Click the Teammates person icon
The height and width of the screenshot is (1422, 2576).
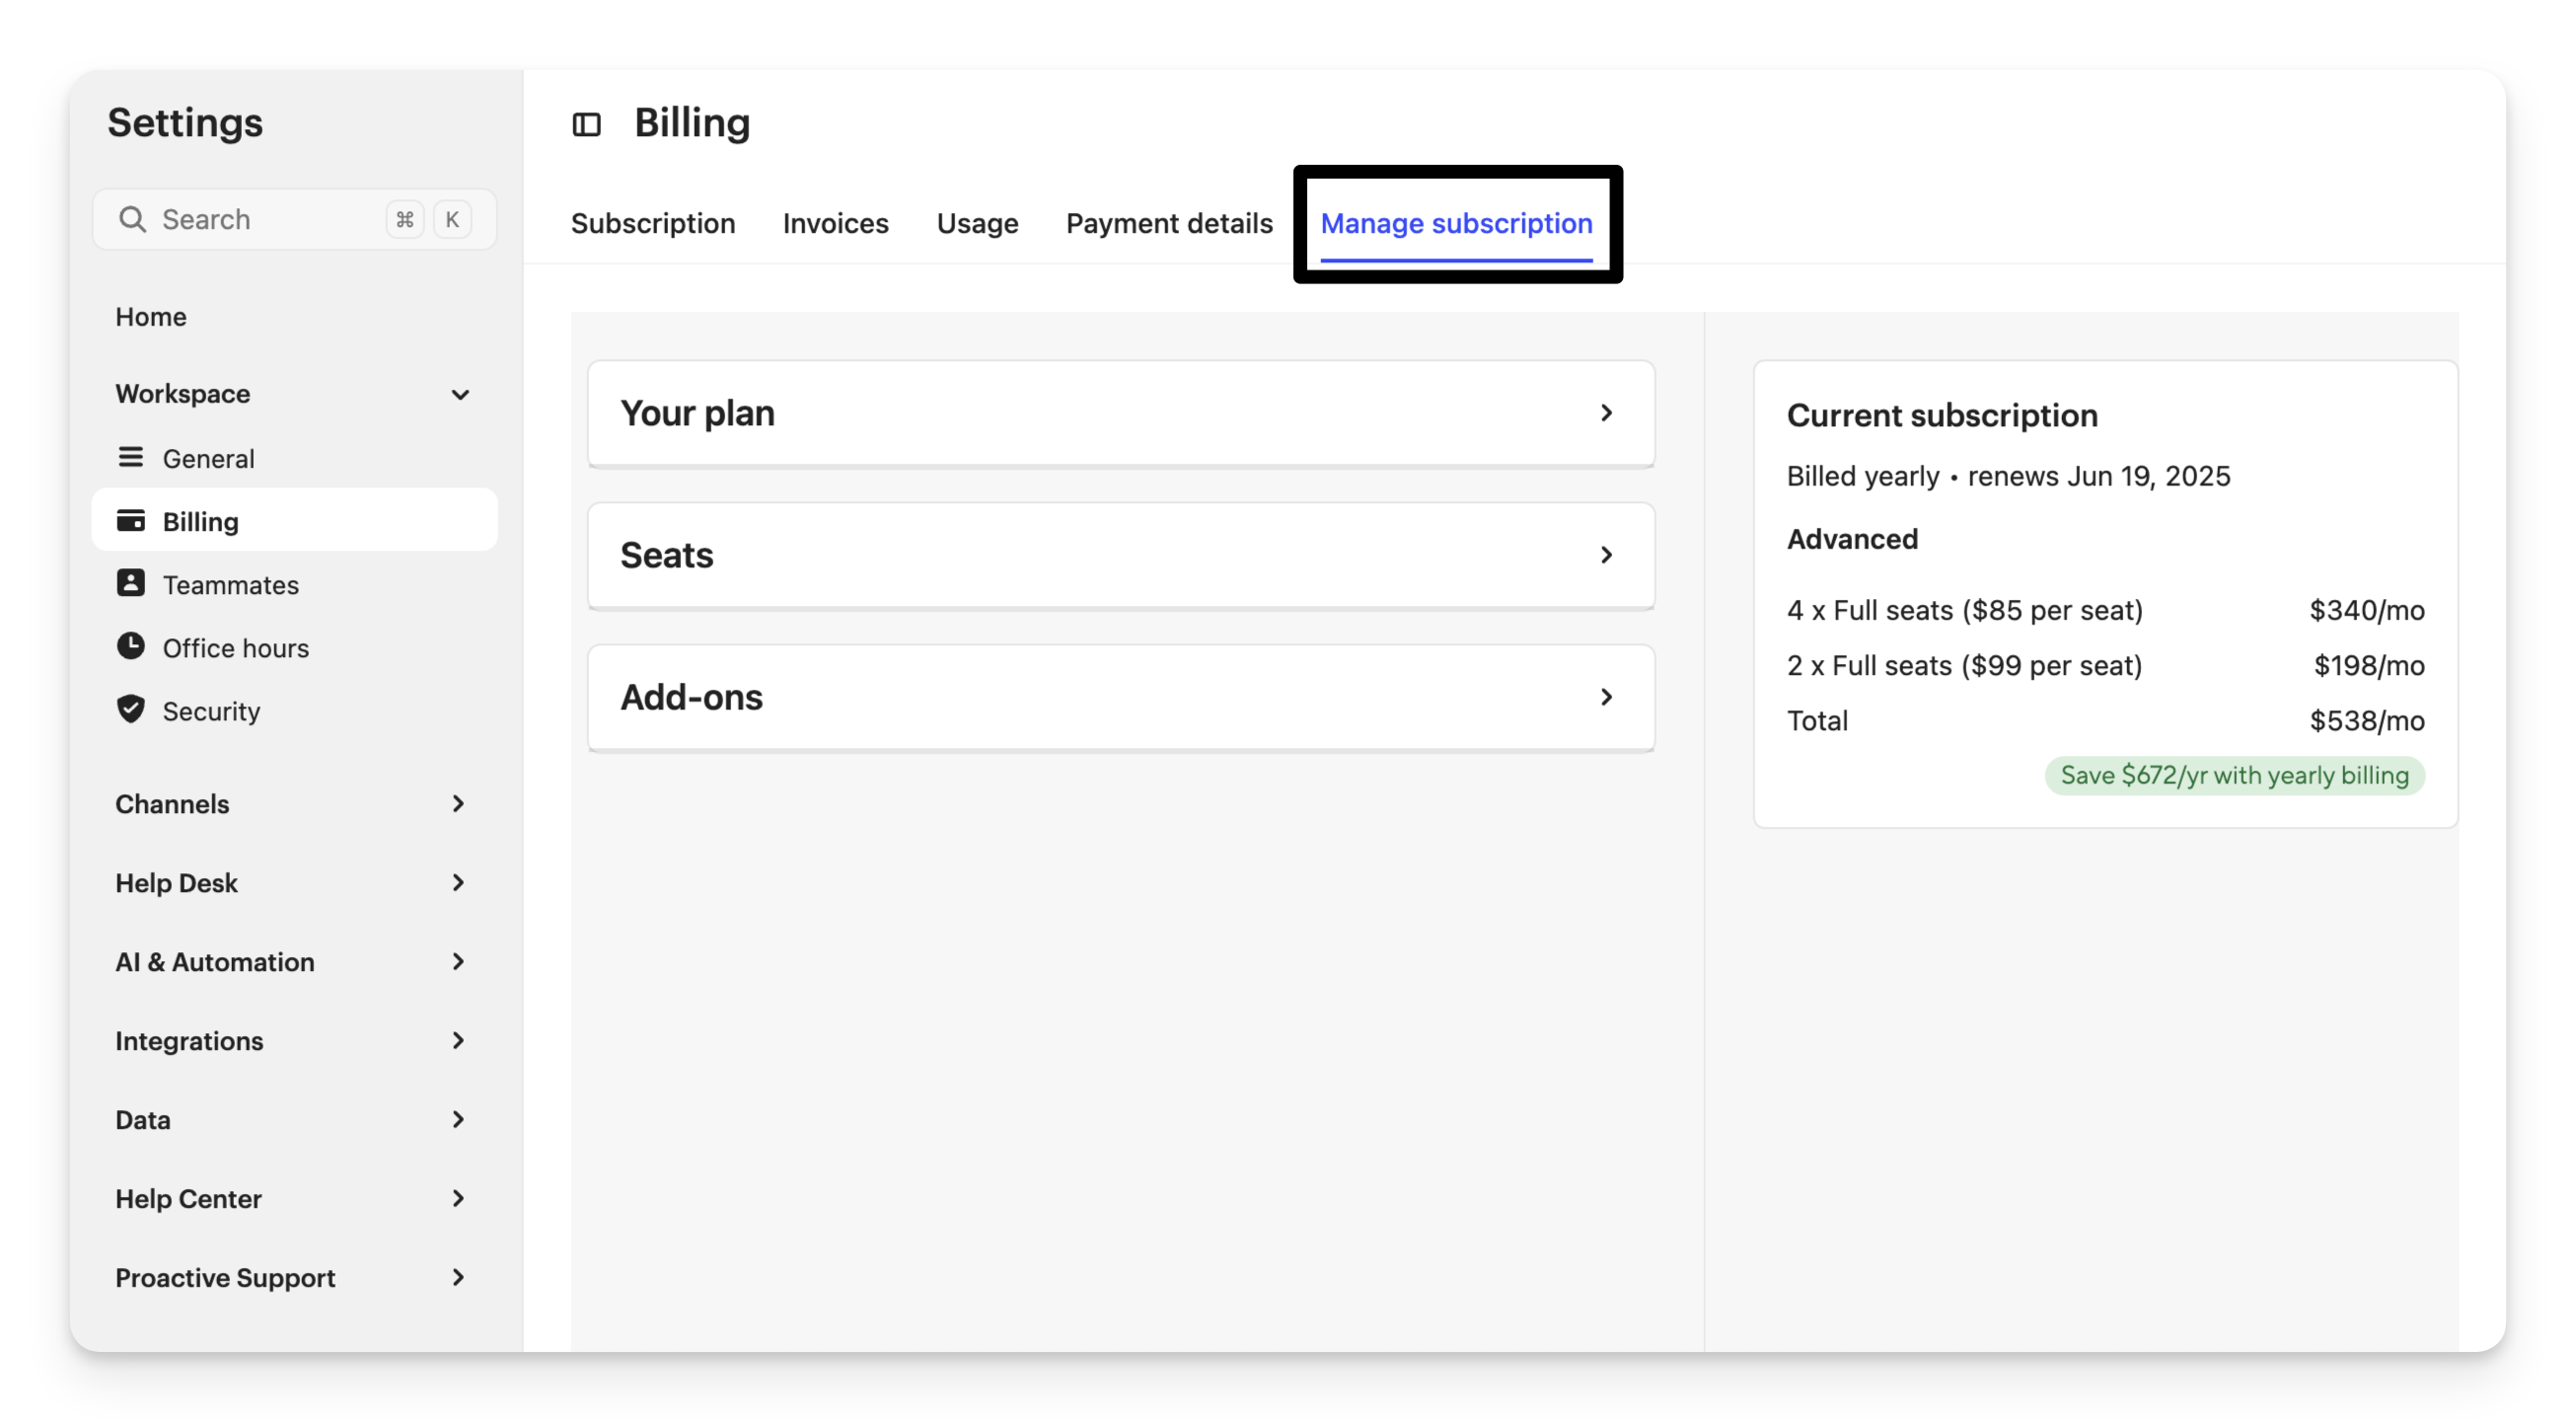(130, 583)
